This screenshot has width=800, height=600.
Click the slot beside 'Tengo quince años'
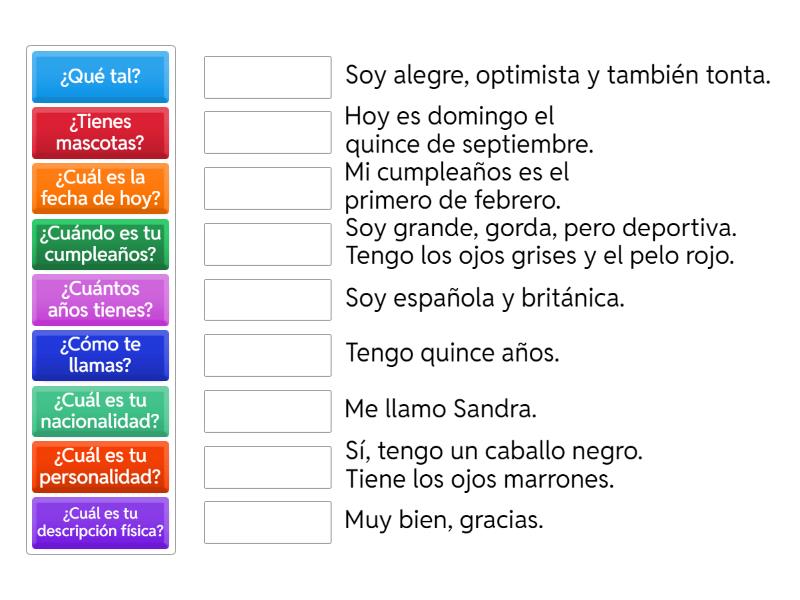pos(266,353)
